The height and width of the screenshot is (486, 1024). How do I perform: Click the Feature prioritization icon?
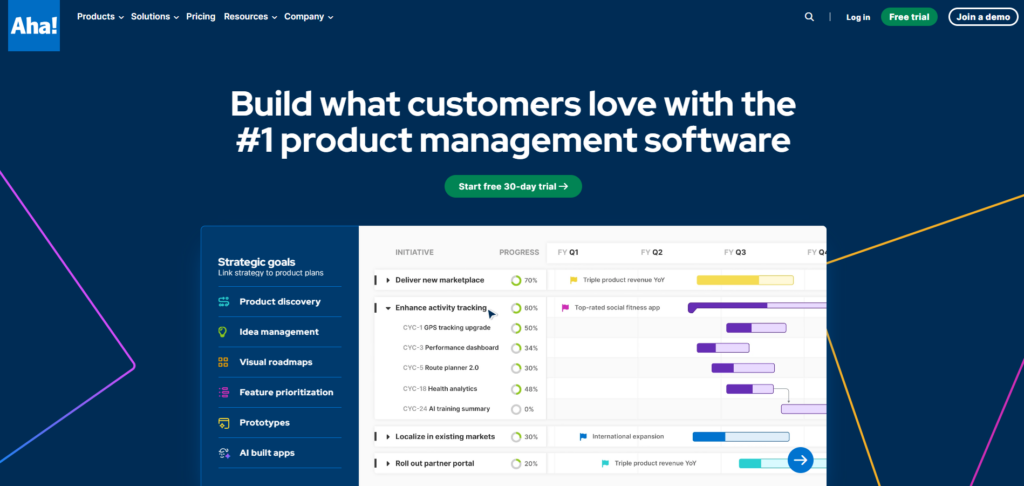[x=223, y=393]
